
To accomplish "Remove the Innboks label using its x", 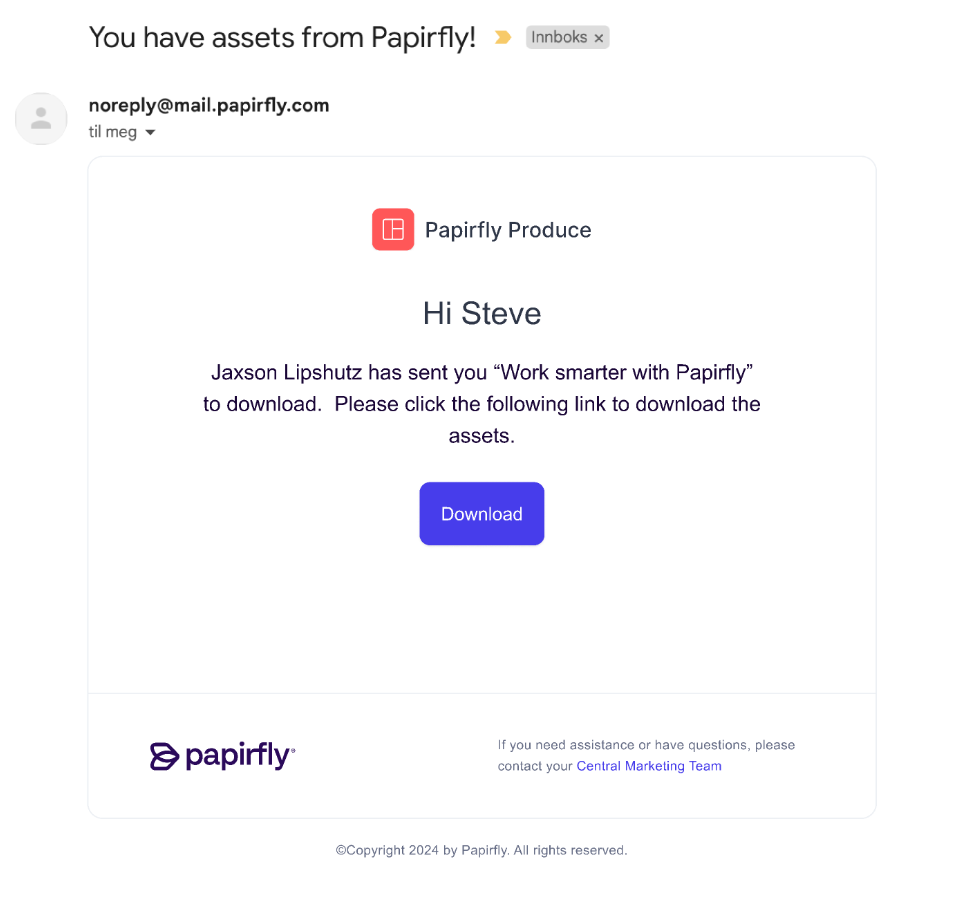I will [599, 38].
